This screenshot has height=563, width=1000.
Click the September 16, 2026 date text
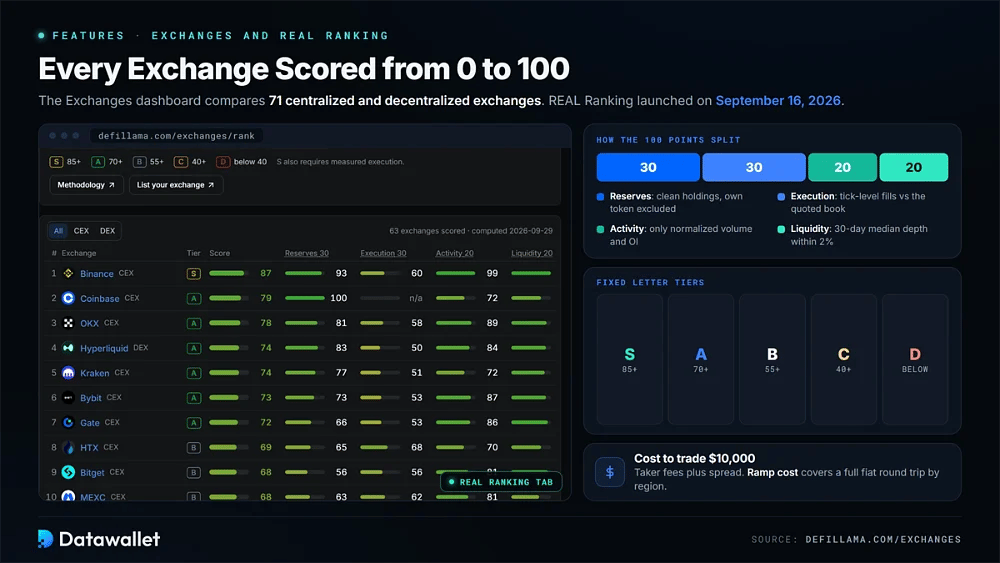click(x=778, y=101)
